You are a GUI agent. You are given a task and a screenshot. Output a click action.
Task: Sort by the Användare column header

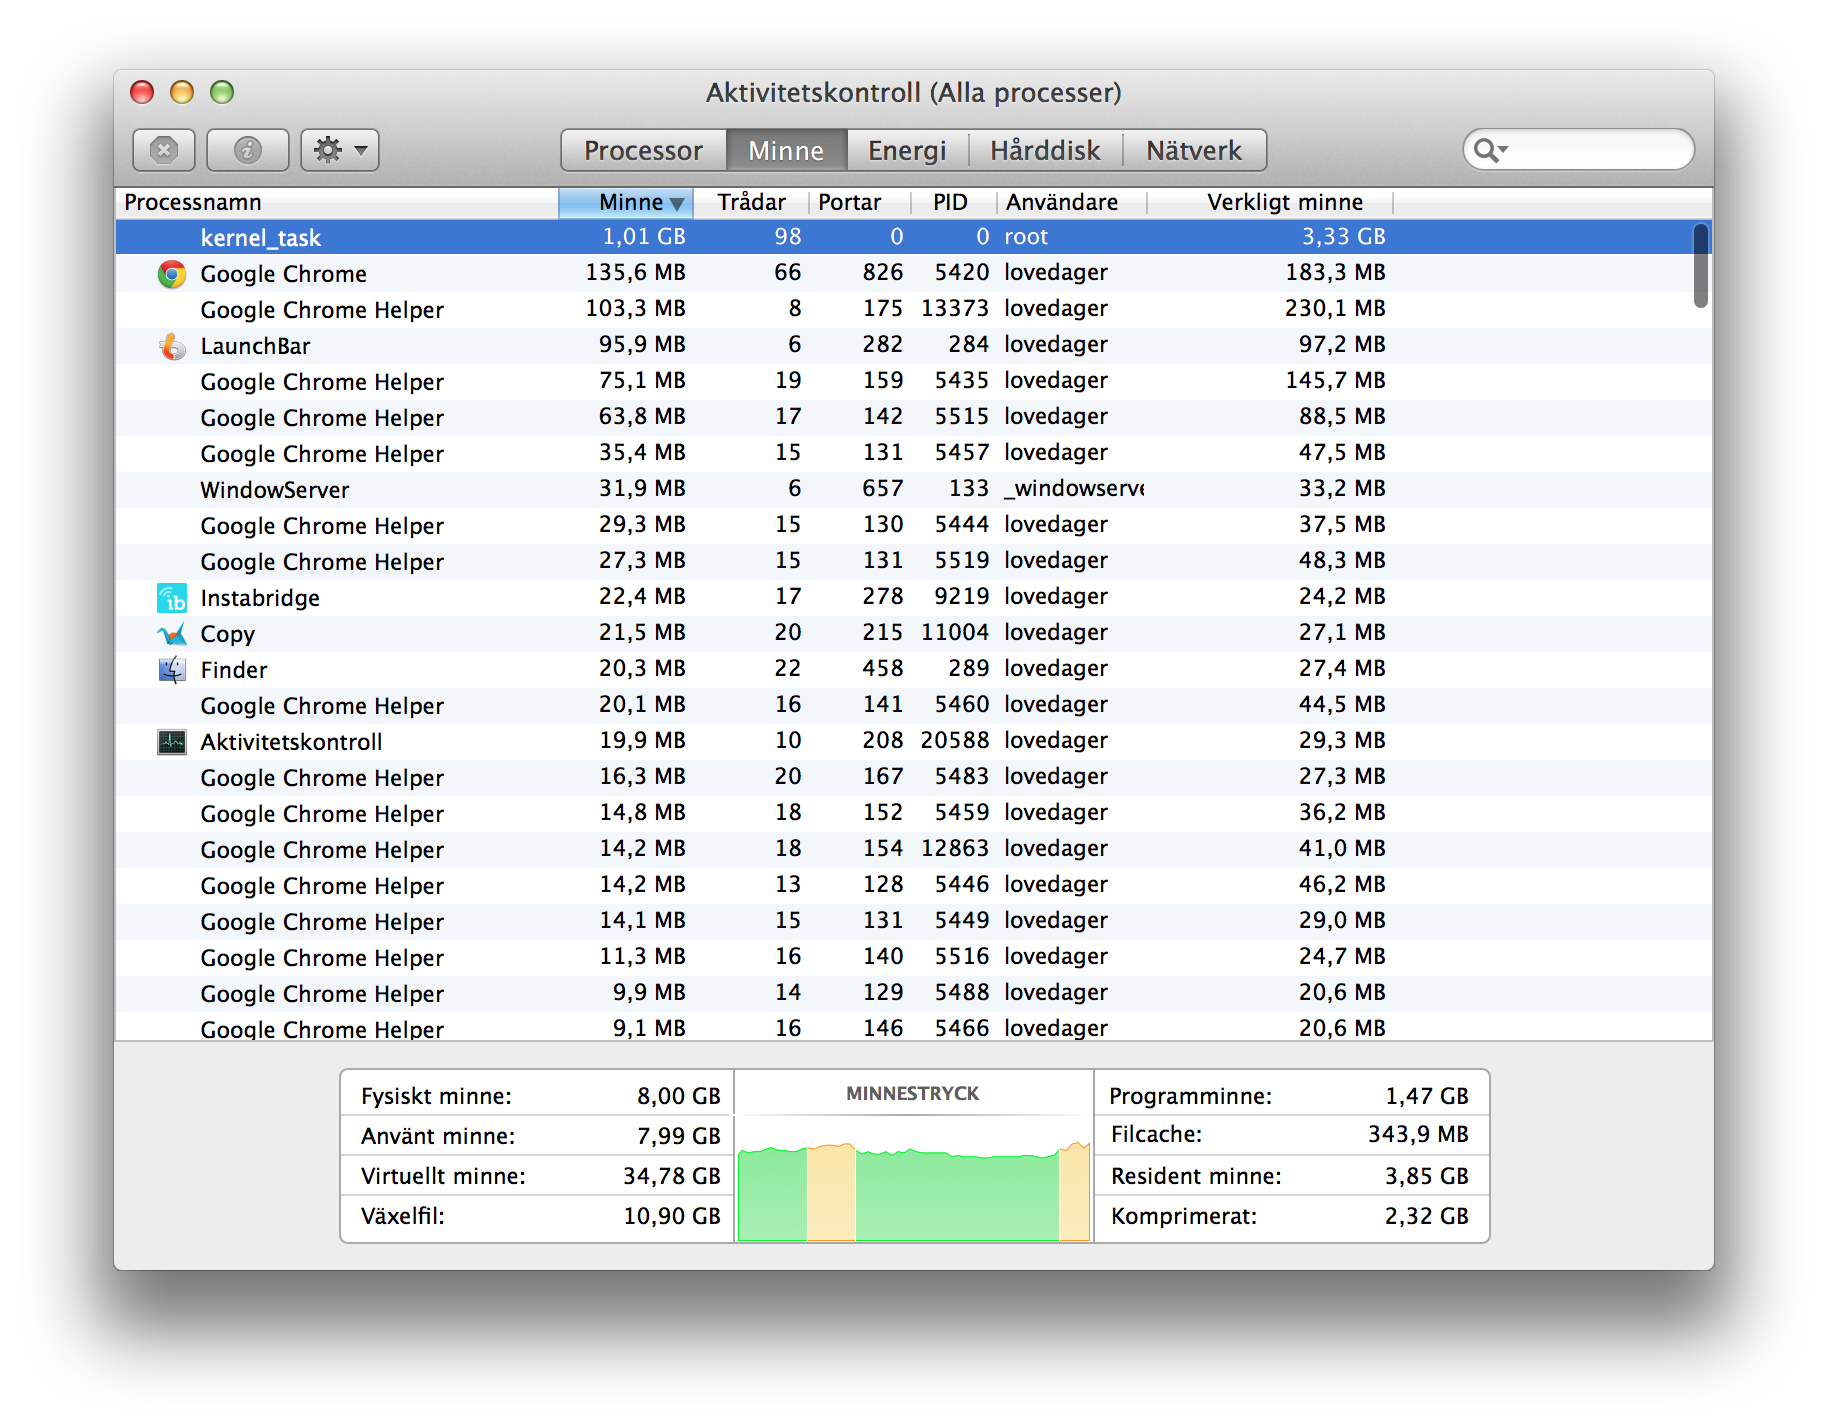(1072, 202)
